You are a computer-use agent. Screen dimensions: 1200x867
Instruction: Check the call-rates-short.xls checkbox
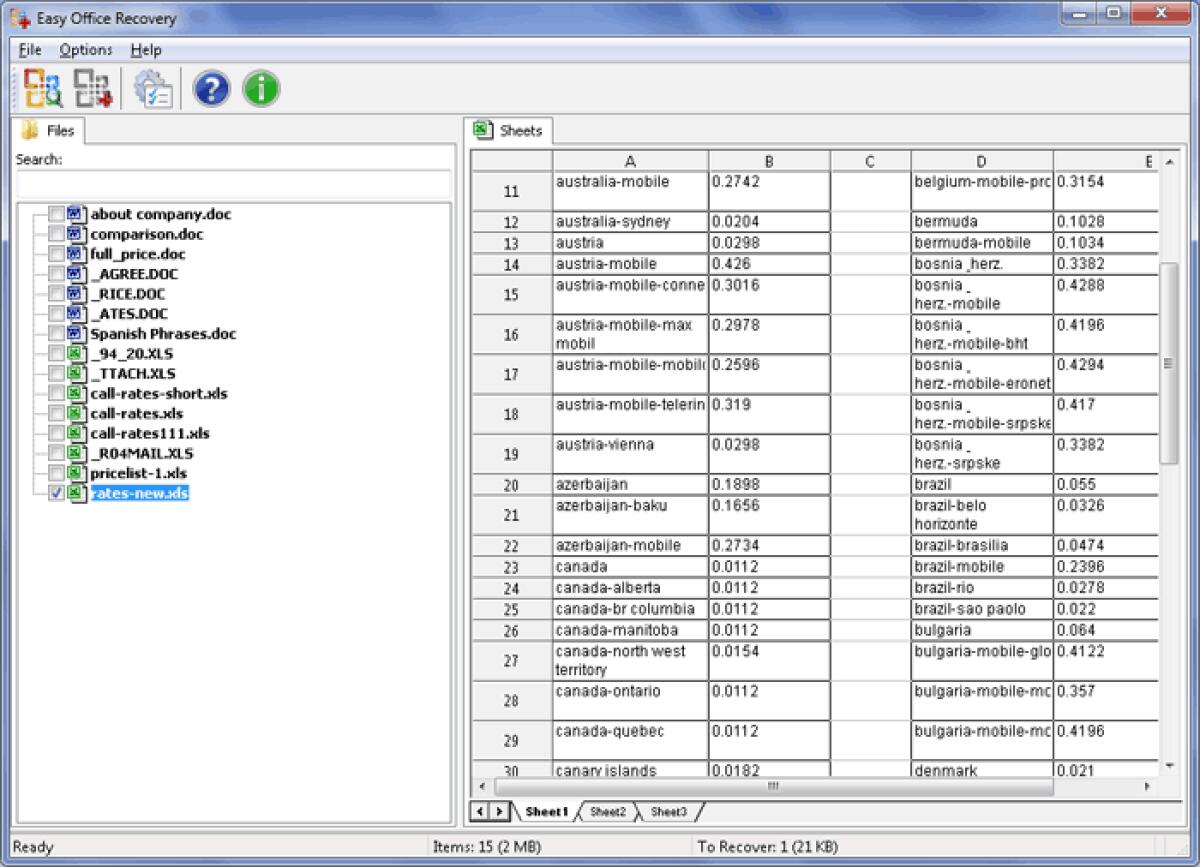pos(58,393)
